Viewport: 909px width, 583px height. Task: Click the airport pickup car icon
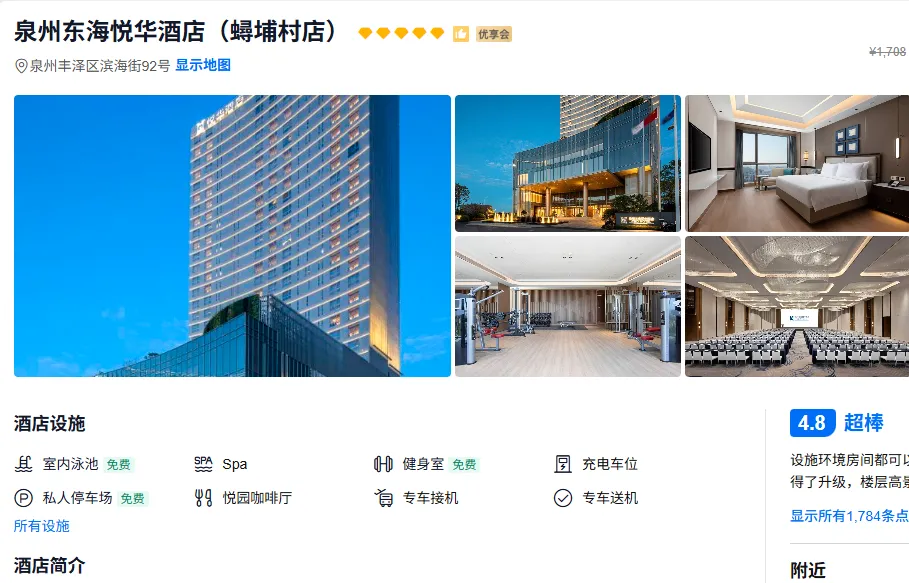[x=383, y=498]
